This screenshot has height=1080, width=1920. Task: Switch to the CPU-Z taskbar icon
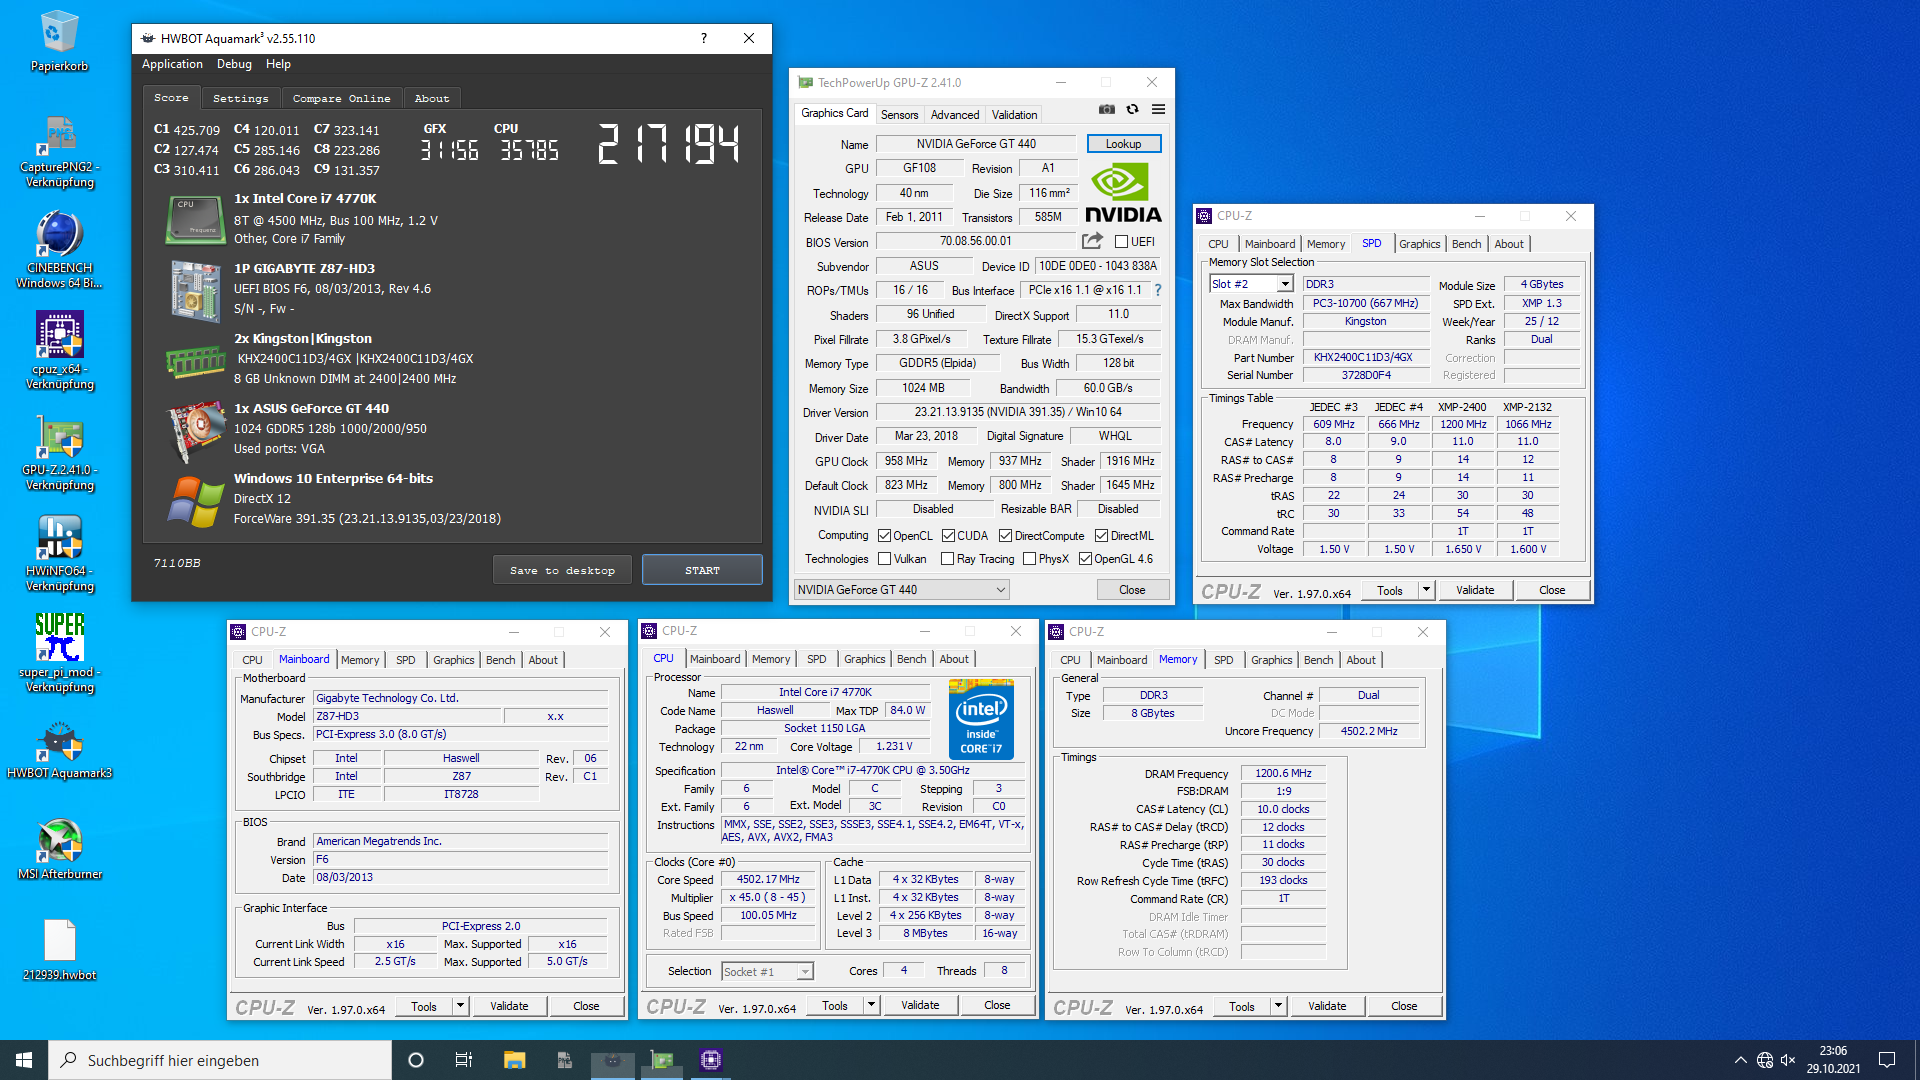711,1060
